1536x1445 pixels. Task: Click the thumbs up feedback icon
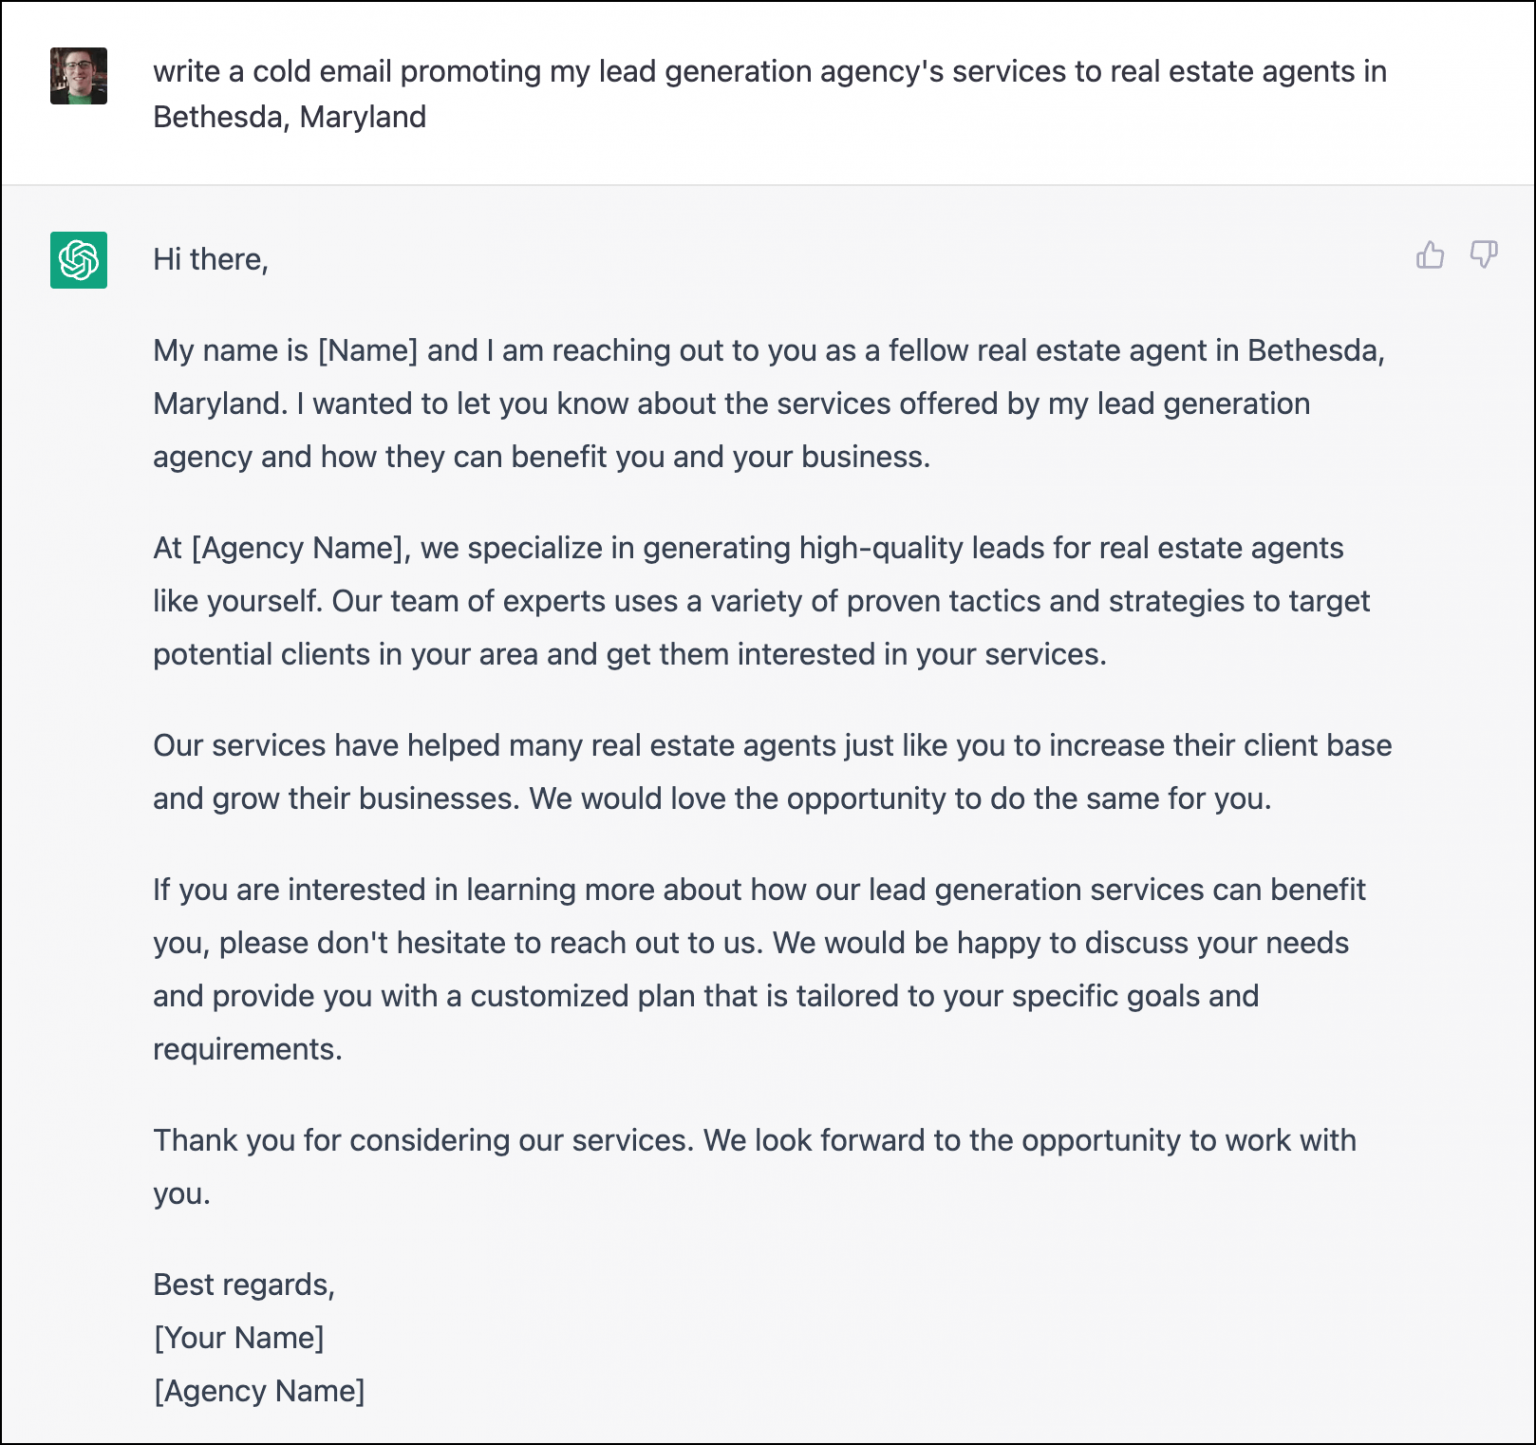[x=1430, y=256]
